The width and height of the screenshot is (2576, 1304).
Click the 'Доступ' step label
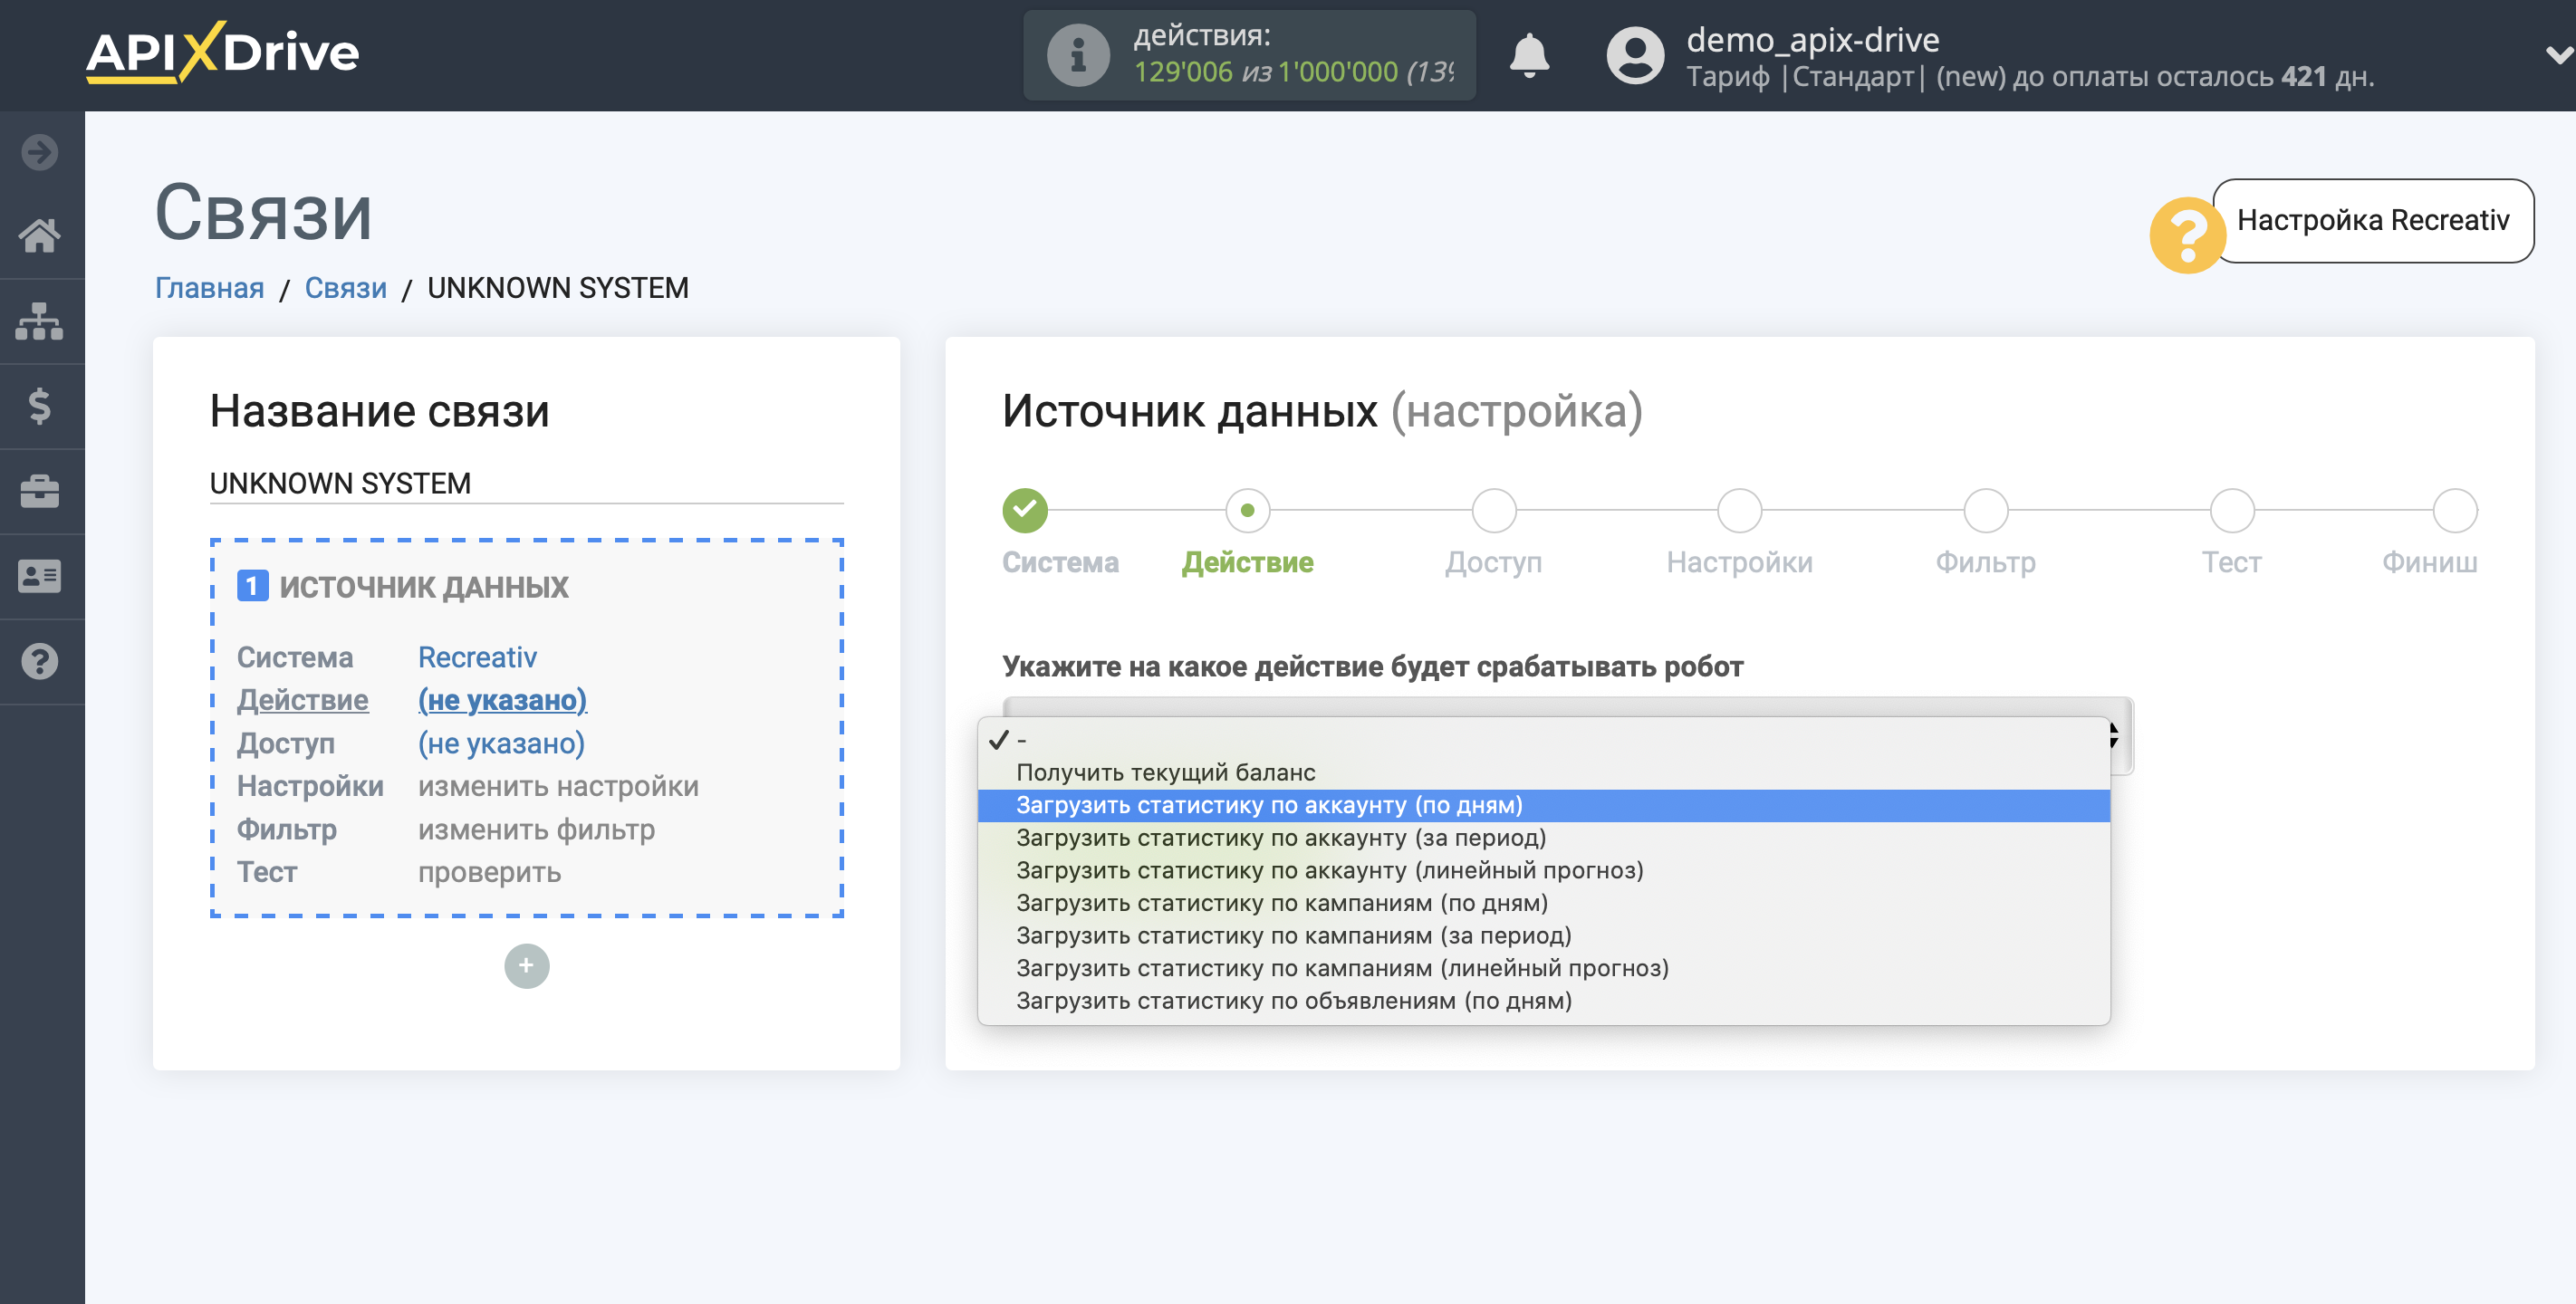(1493, 562)
